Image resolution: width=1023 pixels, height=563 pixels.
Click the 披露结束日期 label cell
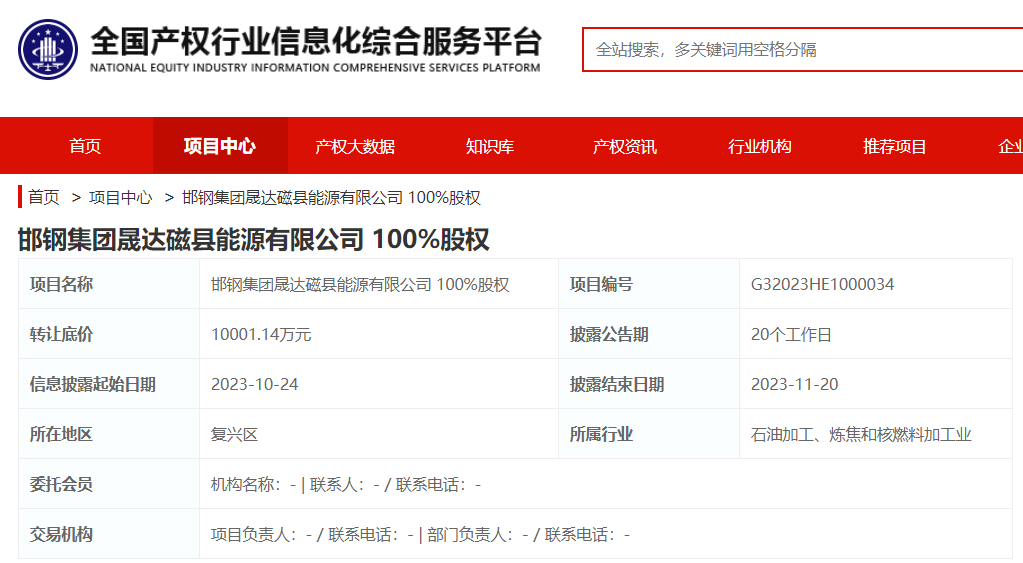coord(649,384)
